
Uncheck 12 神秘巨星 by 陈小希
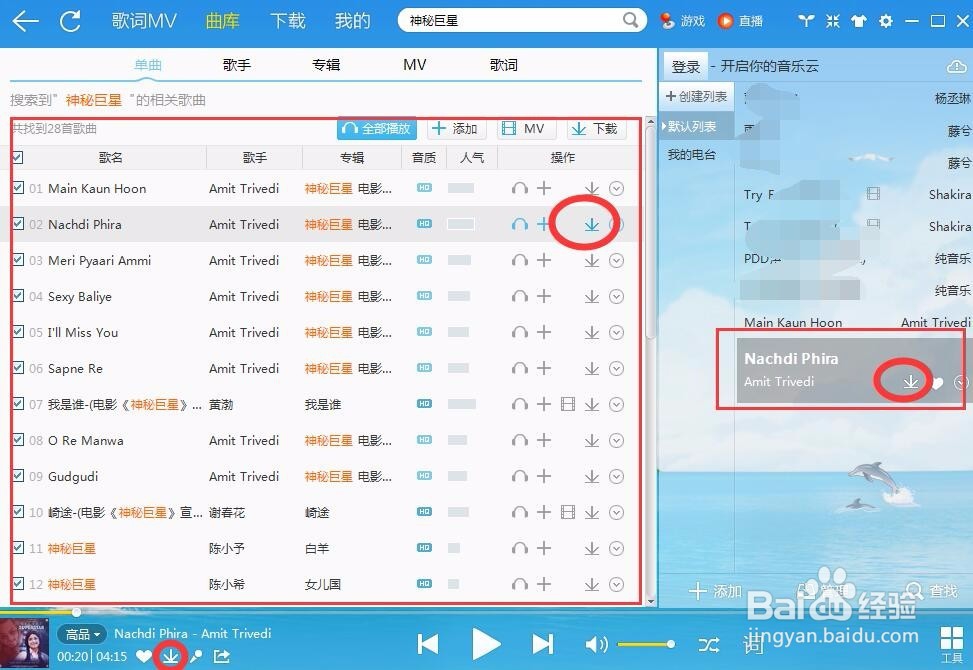[18, 583]
